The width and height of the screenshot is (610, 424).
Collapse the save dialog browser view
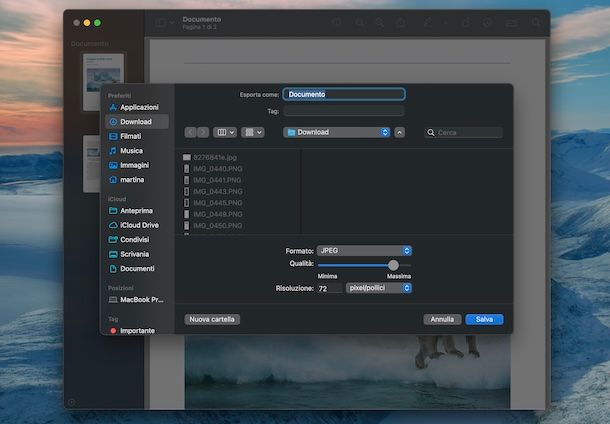pyautogui.click(x=400, y=132)
